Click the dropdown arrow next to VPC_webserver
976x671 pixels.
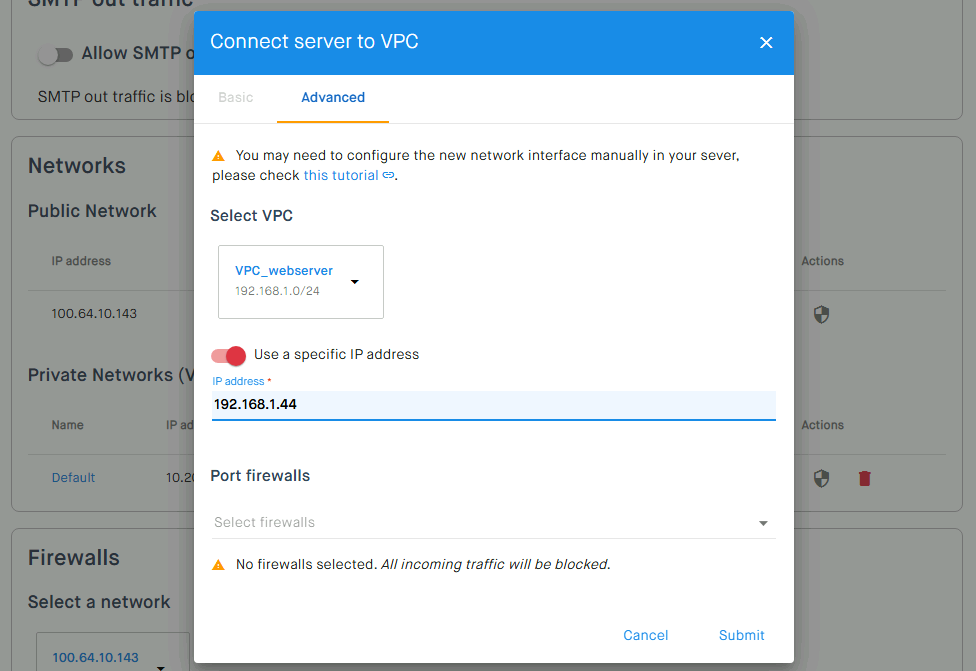[355, 282]
